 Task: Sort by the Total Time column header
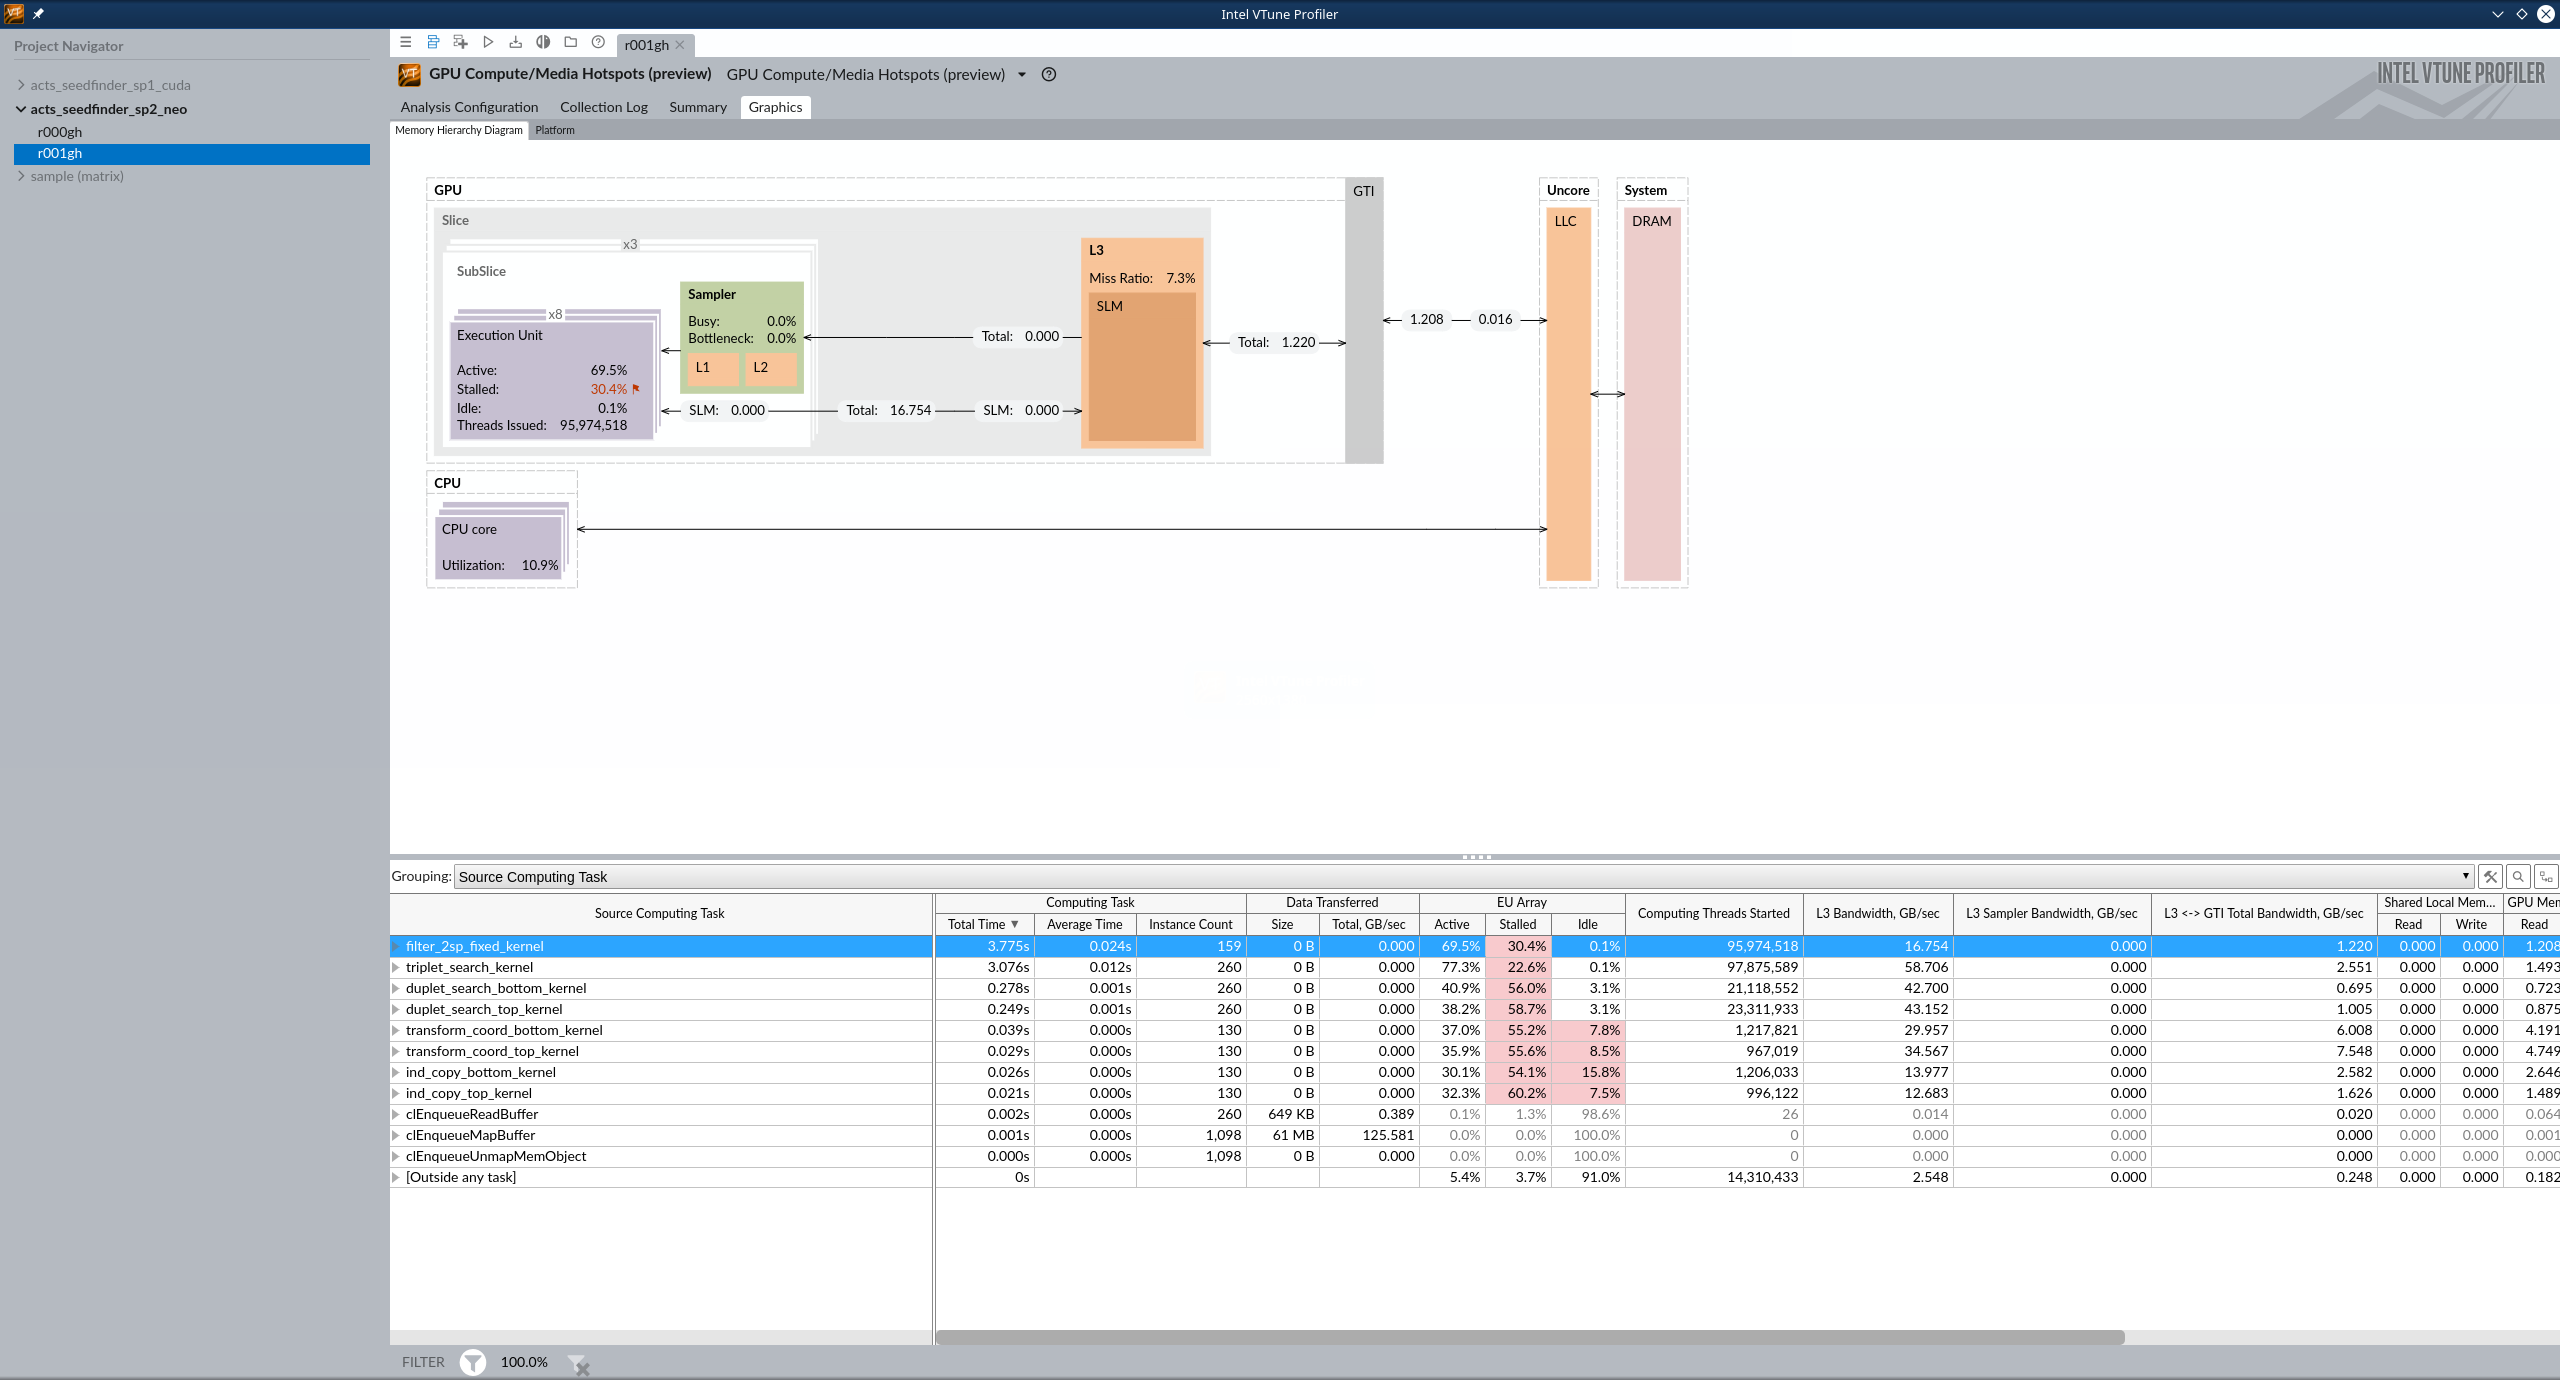coord(984,924)
